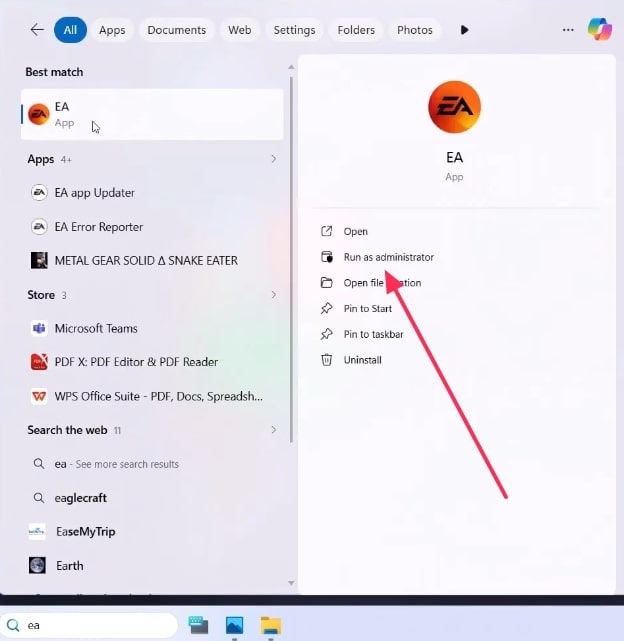Viewport: 624px width, 641px height.
Task: Click the large EA logo in details pane
Action: point(454,107)
